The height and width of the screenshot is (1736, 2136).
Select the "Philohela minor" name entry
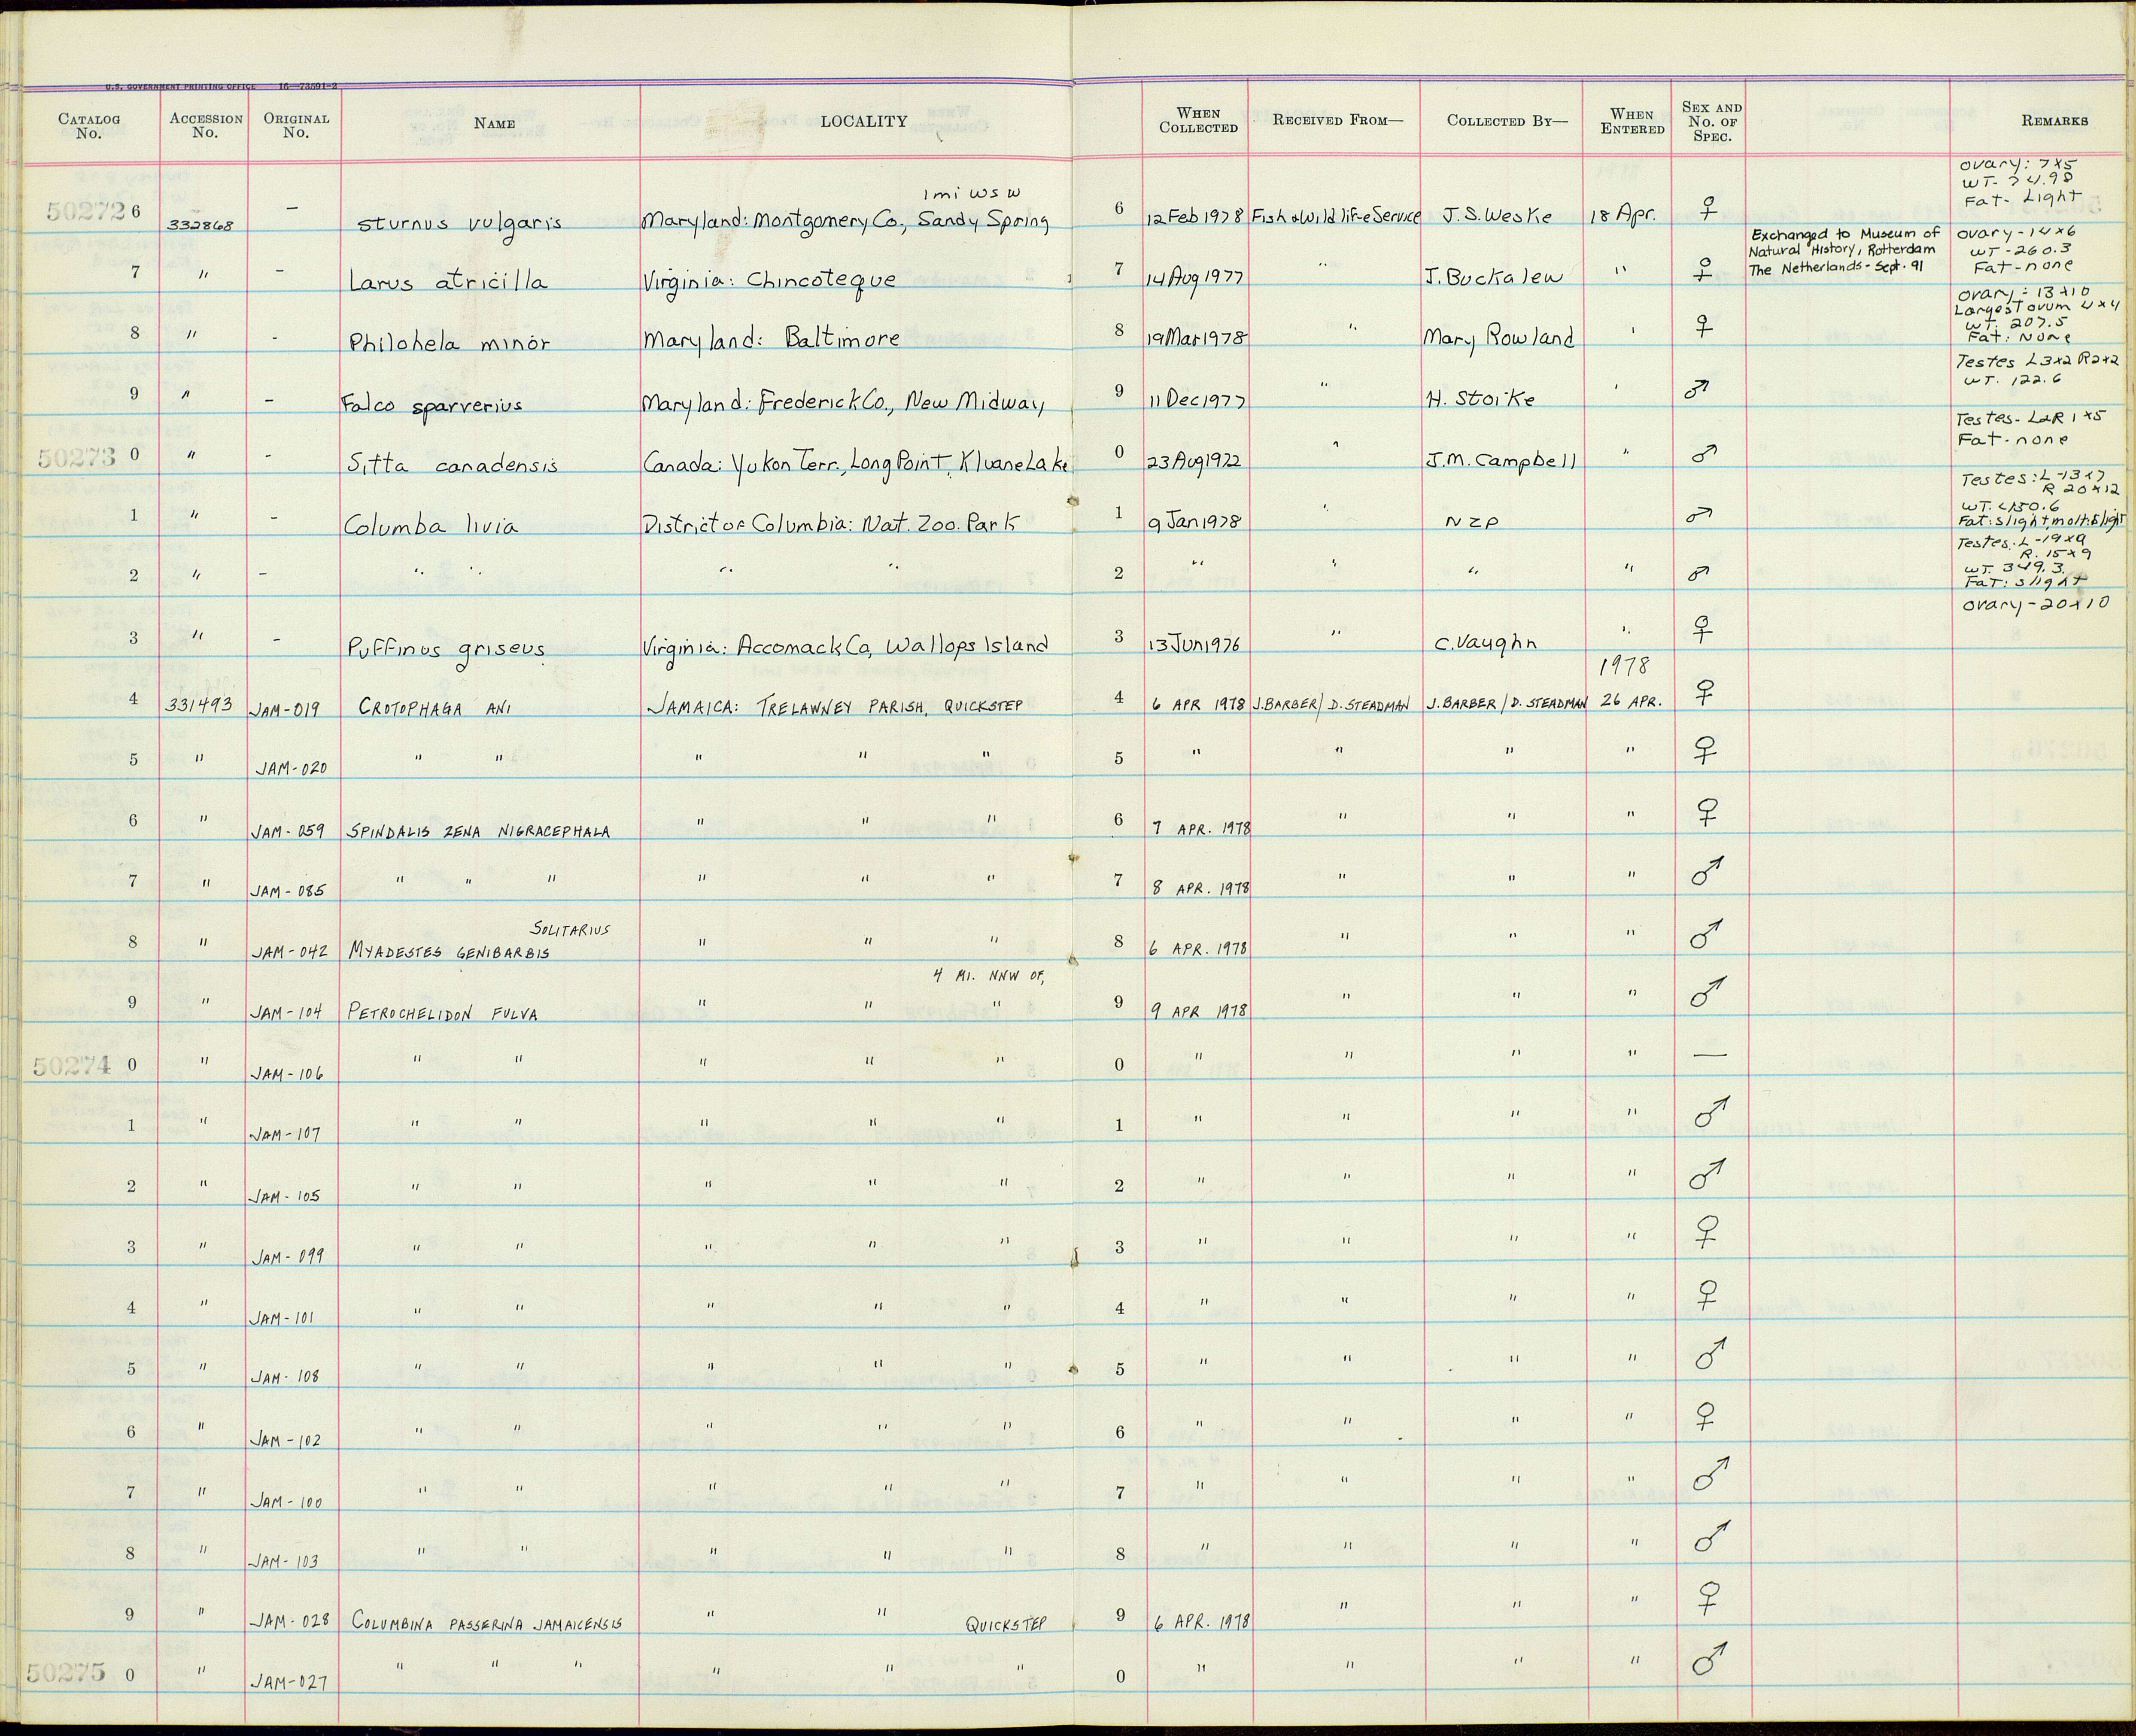[x=449, y=342]
